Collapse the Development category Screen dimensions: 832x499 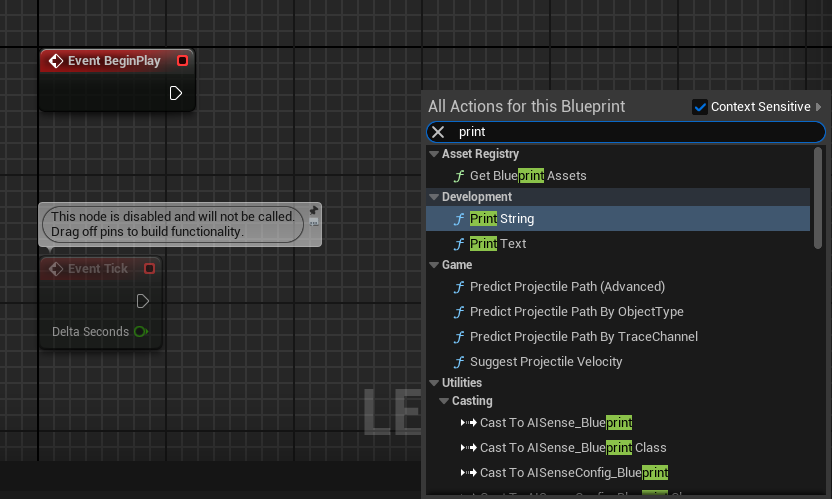point(434,197)
